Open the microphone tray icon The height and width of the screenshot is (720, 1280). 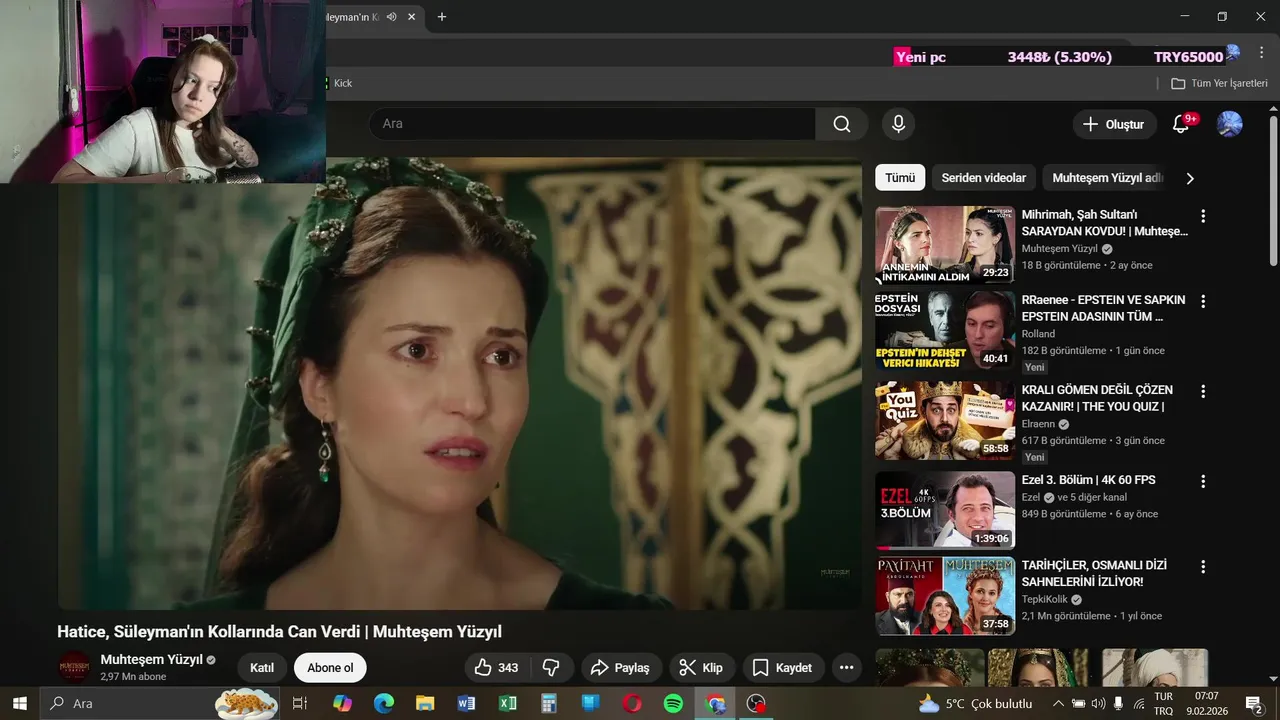1118,703
